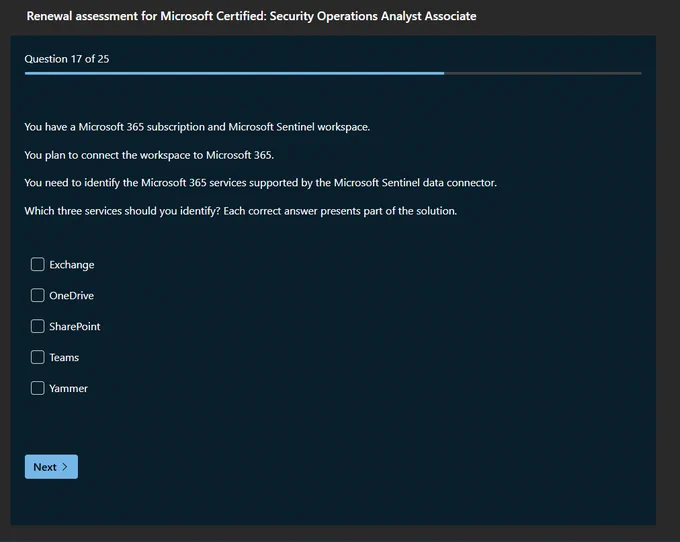680x542 pixels.
Task: Click the question progress bar
Action: (333, 73)
